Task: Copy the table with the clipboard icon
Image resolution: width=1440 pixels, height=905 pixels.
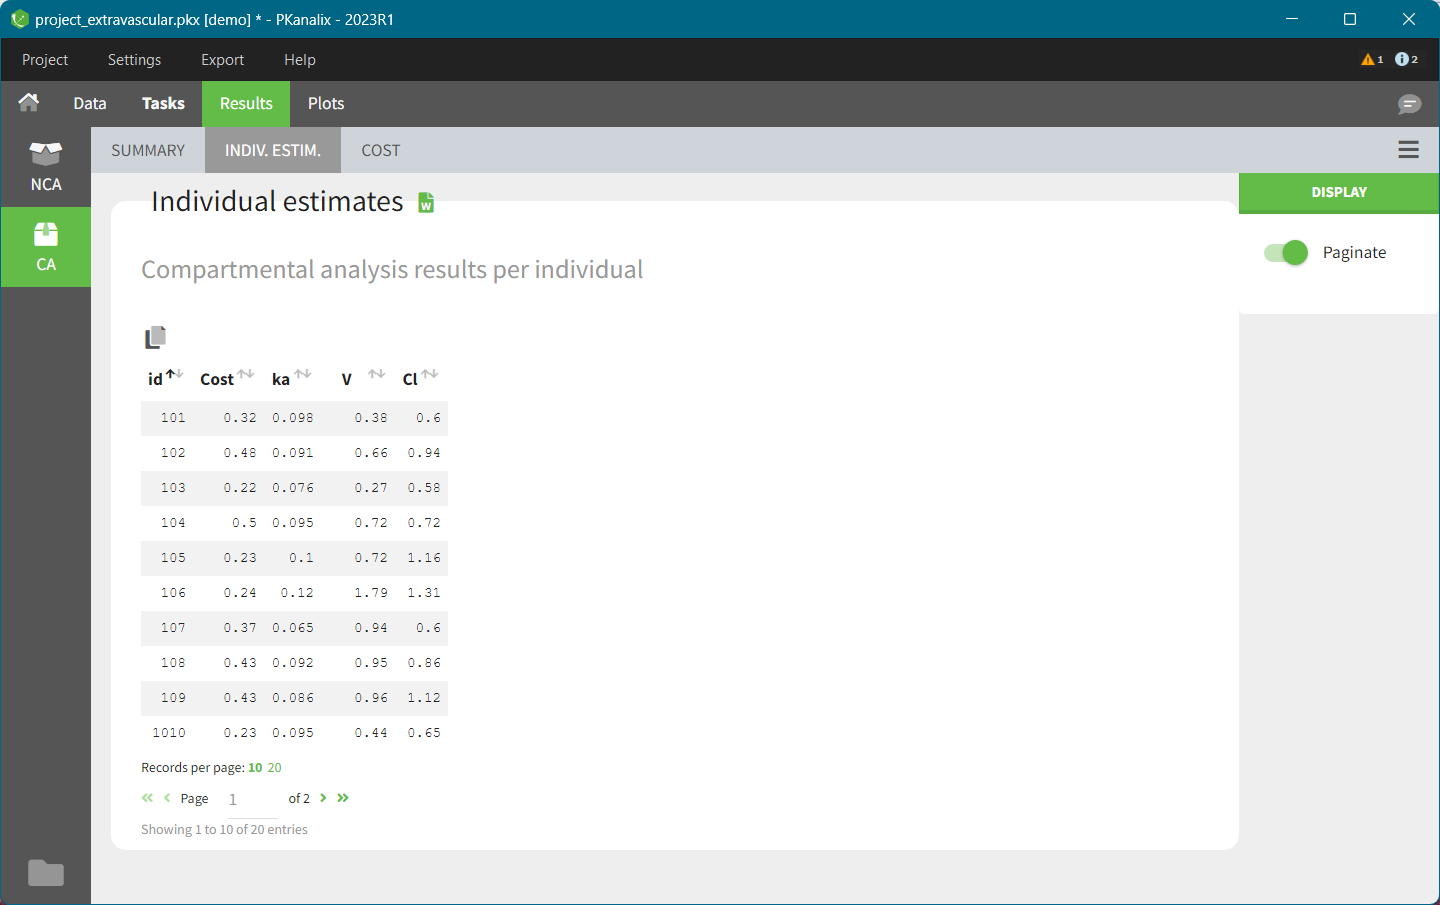Action: (155, 338)
